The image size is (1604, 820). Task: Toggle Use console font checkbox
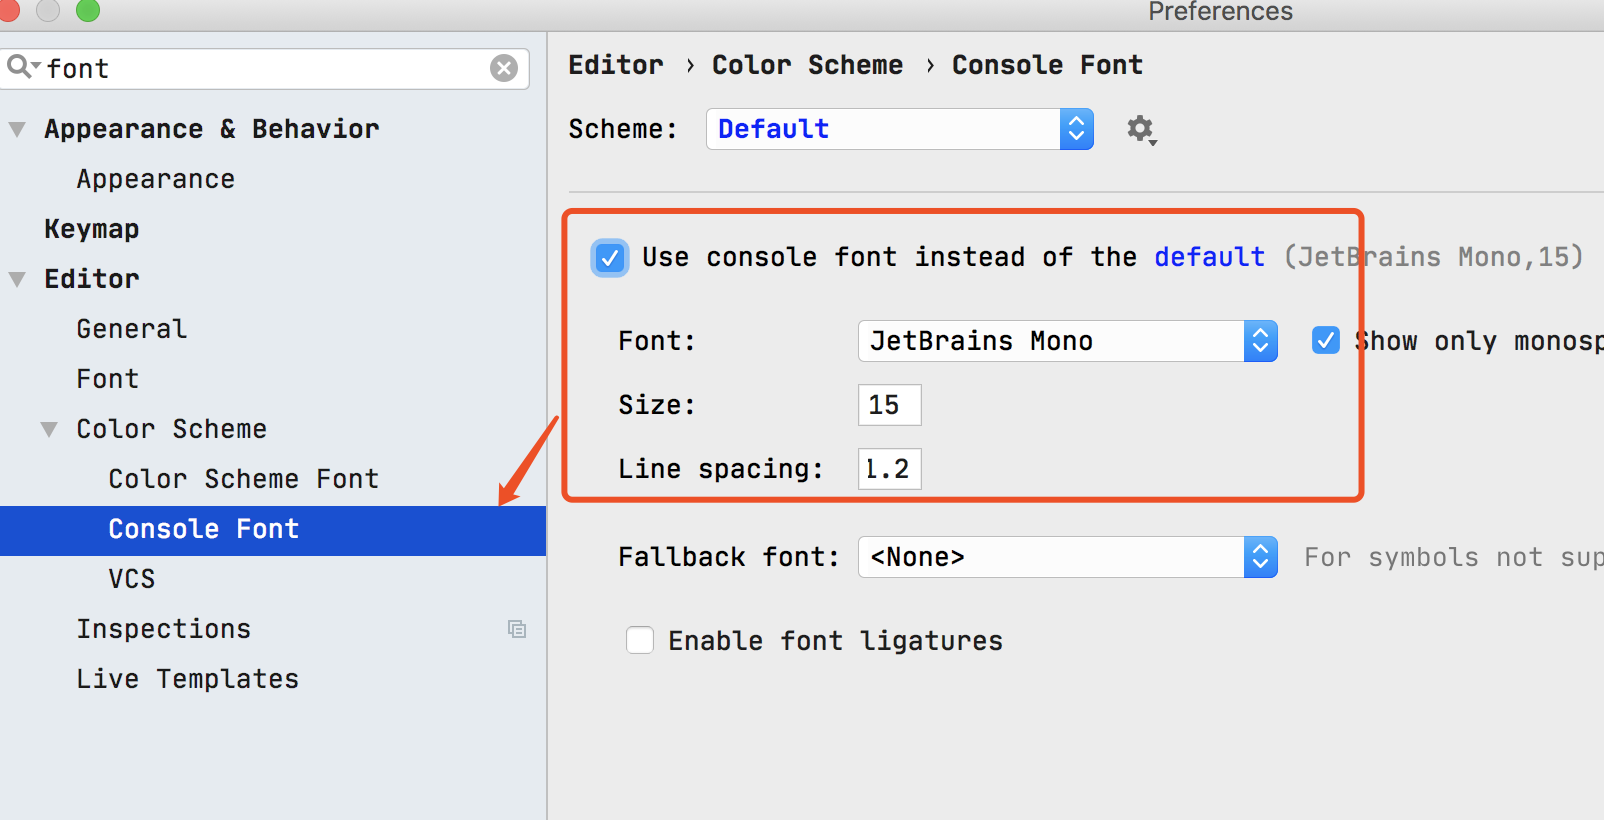(x=610, y=258)
